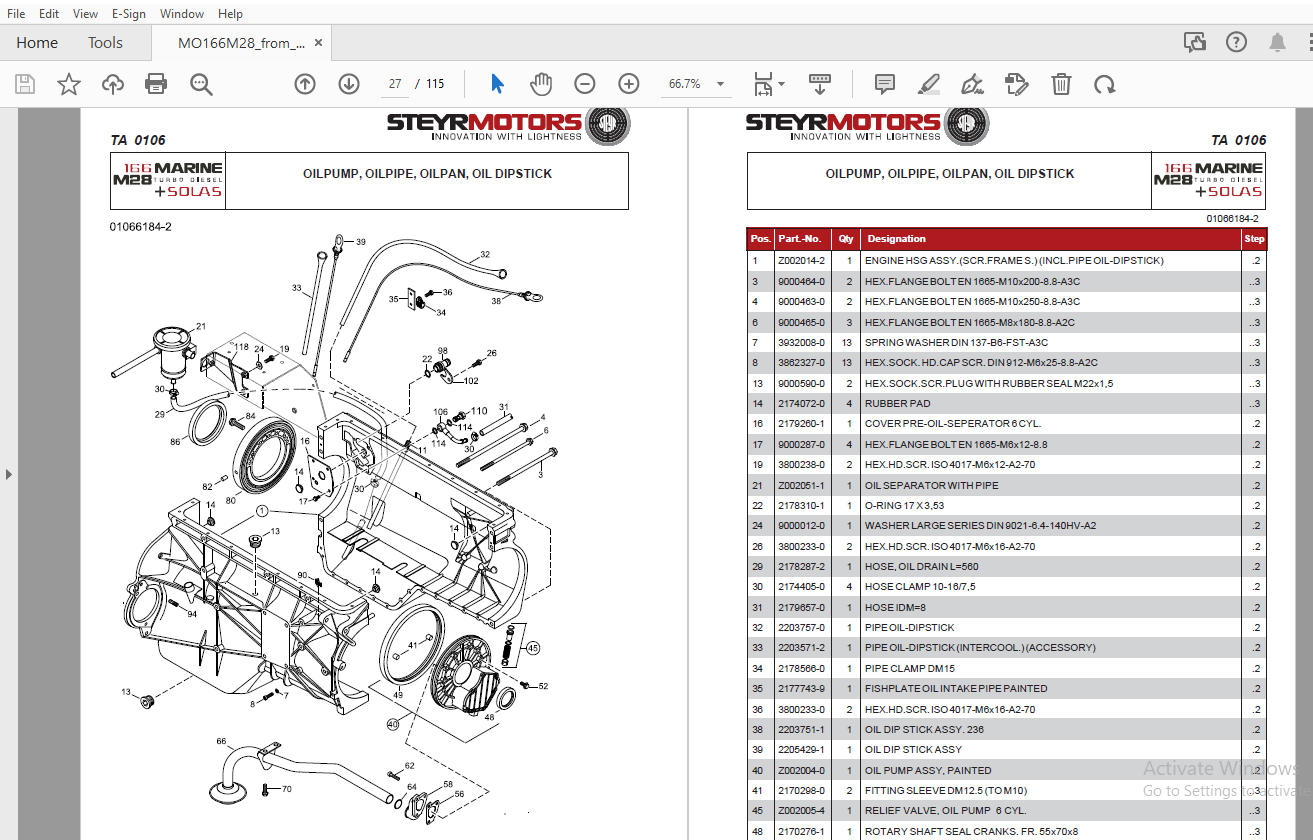Image resolution: width=1313 pixels, height=840 pixels.
Task: Click the drawing number 01066184-2 on left page
Action: click(x=141, y=227)
